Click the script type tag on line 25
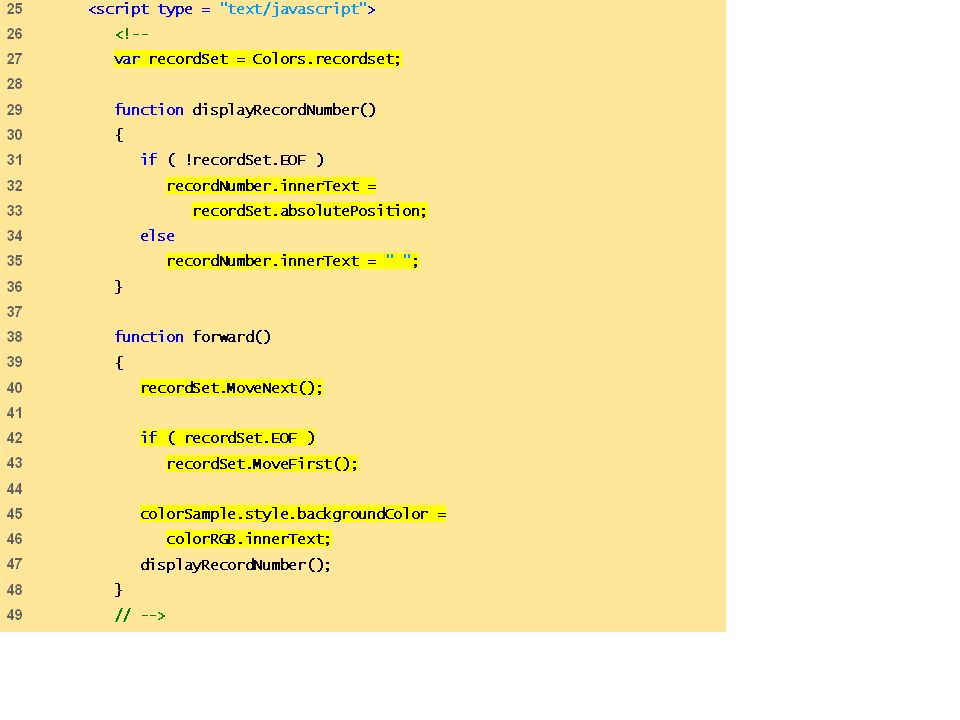 [232, 9]
